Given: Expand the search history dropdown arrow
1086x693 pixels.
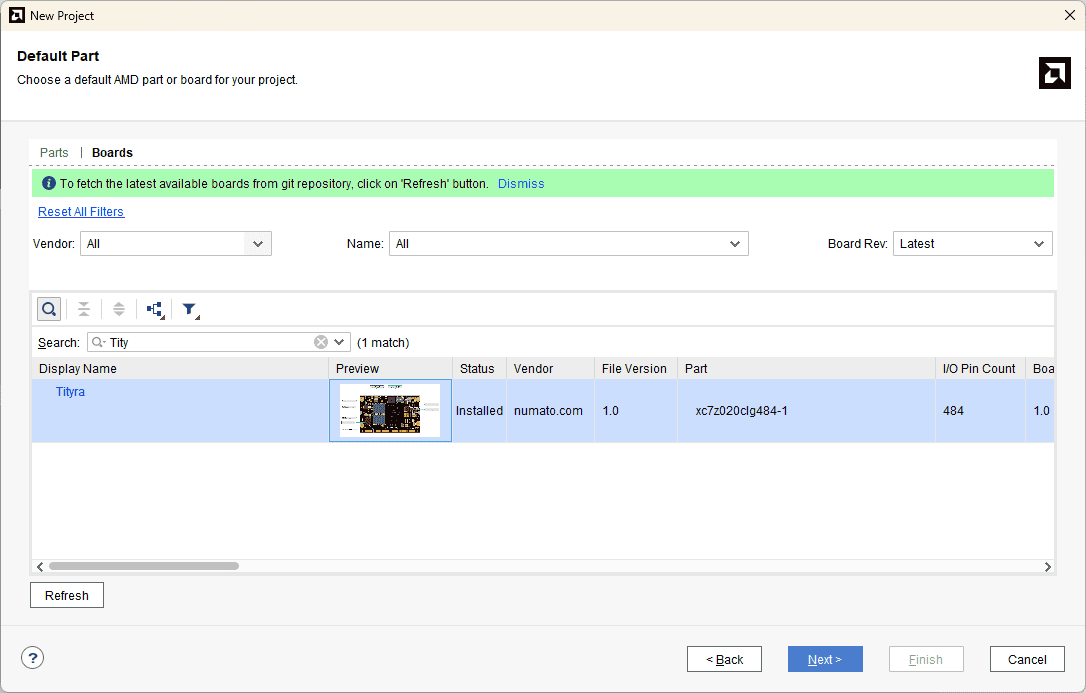Looking at the screenshot, I should click(x=340, y=342).
